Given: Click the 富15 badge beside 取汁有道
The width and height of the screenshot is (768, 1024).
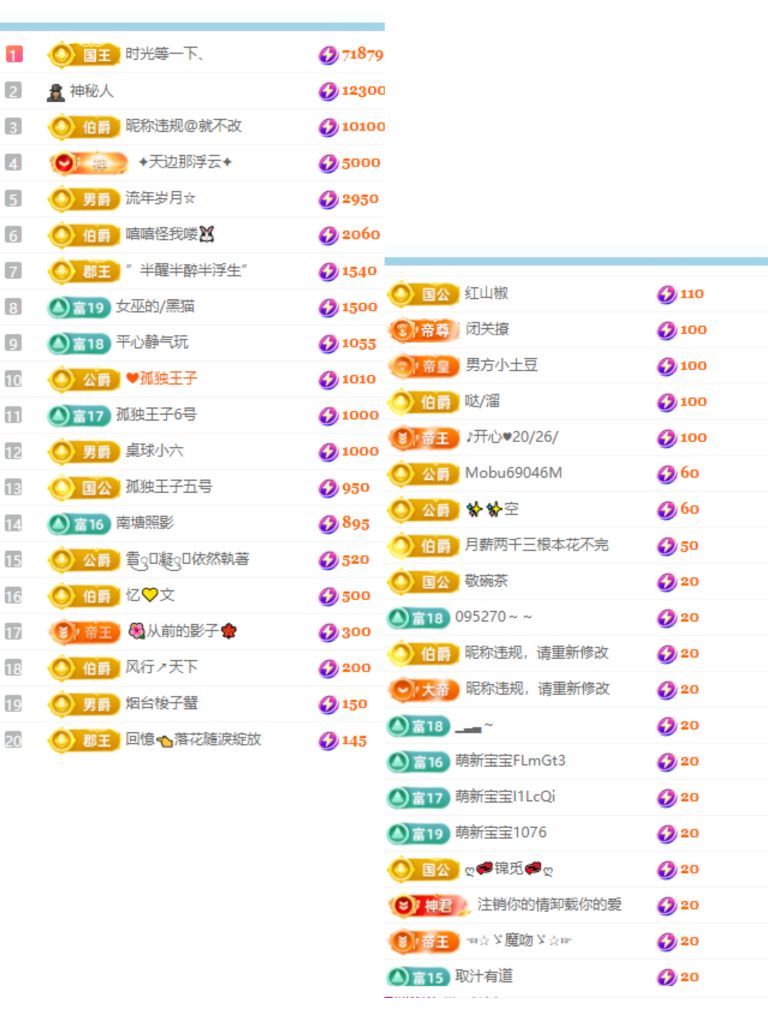Looking at the screenshot, I should tap(419, 978).
